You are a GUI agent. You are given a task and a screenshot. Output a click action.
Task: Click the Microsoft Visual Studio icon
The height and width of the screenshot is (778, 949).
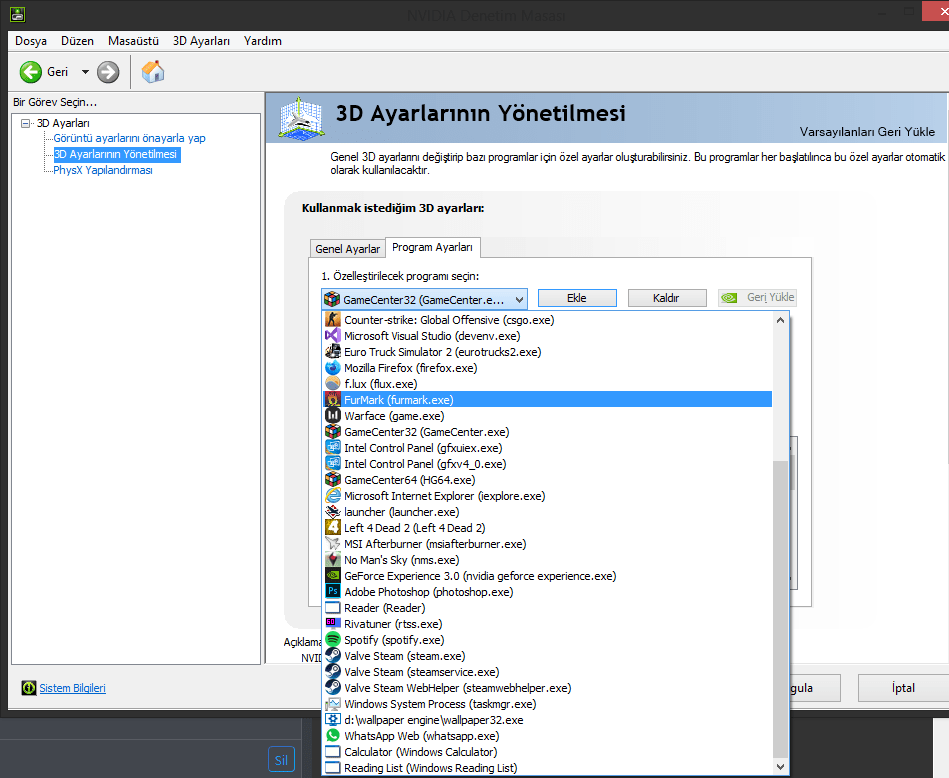click(x=332, y=335)
